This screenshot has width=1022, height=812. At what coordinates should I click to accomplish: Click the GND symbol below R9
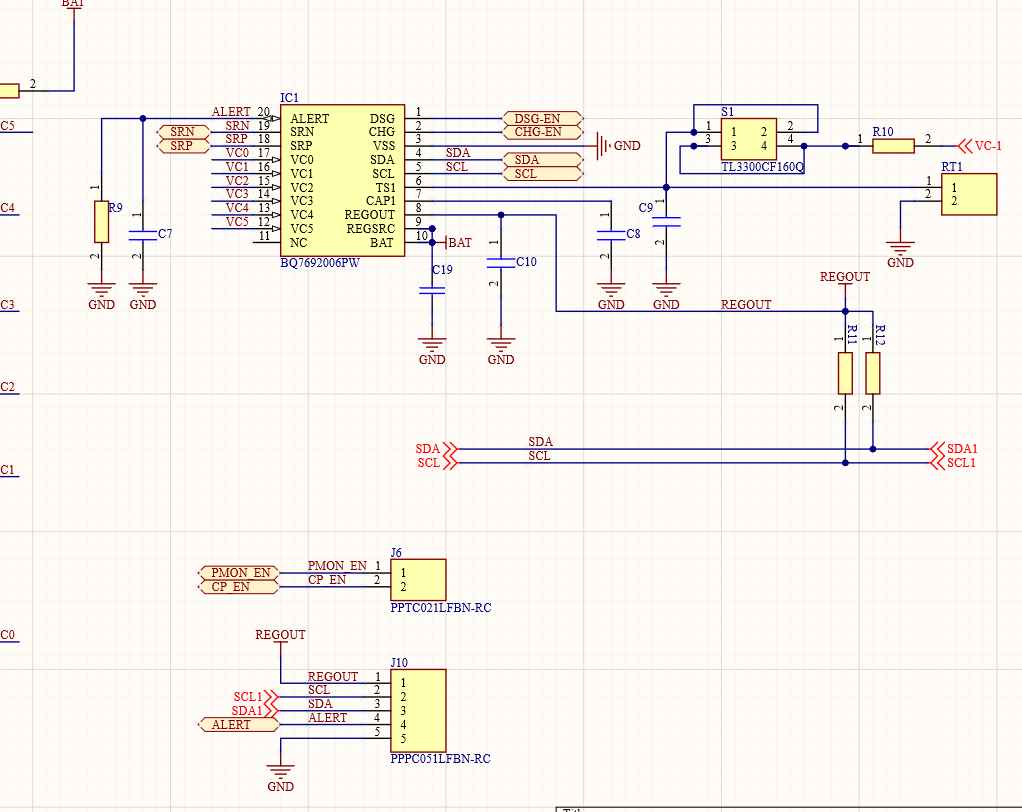[102, 297]
